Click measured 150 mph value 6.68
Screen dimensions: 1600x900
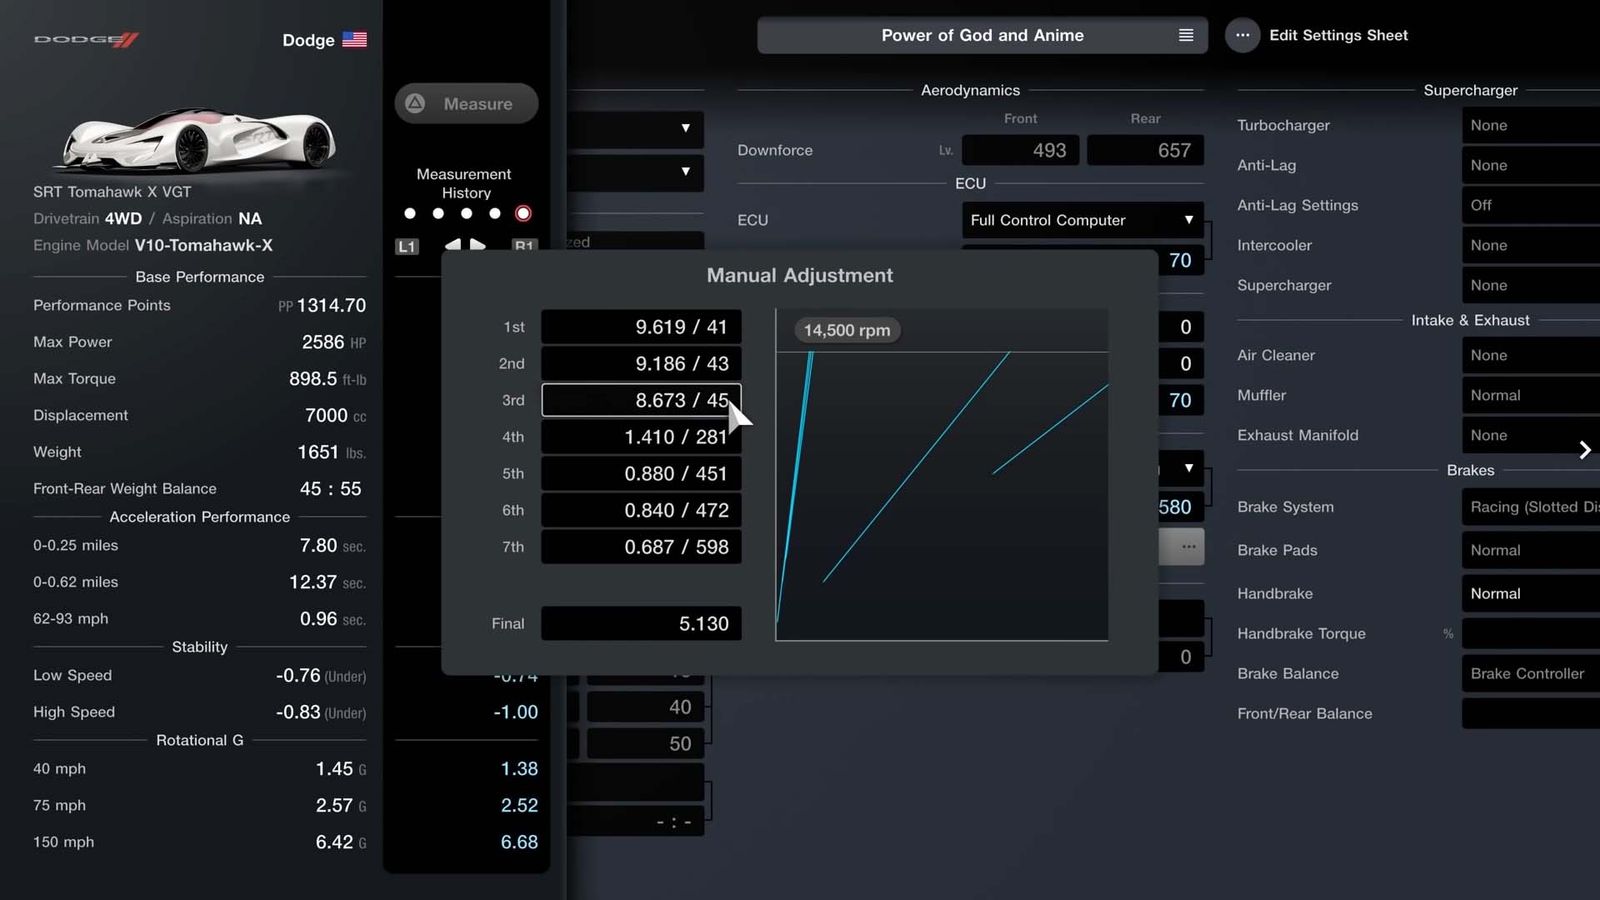click(x=519, y=842)
